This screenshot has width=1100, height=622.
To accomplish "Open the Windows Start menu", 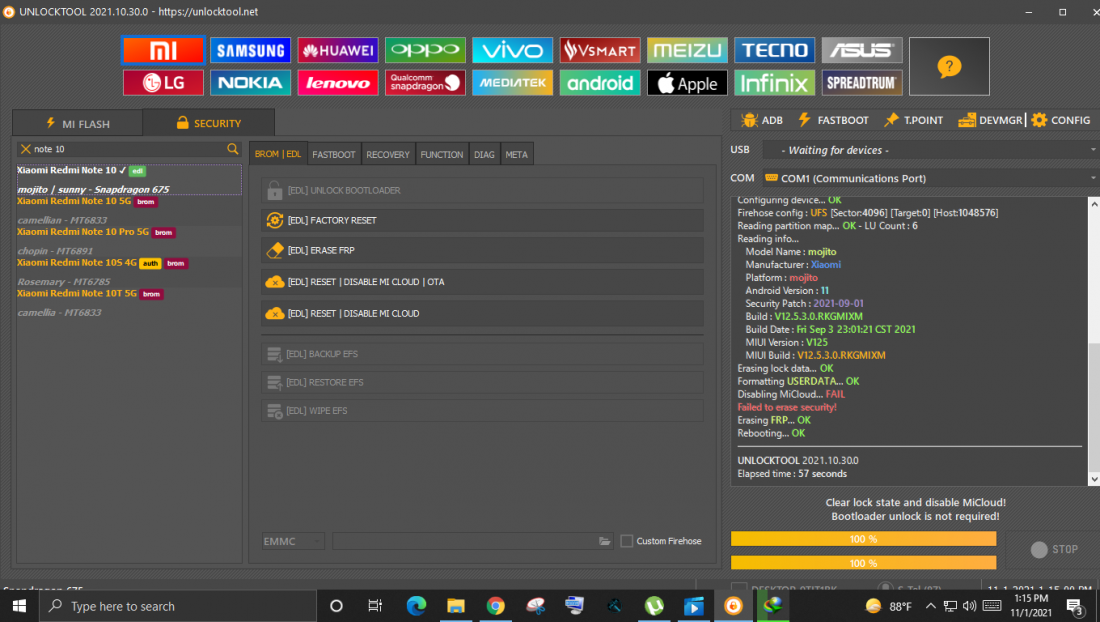I will point(19,606).
